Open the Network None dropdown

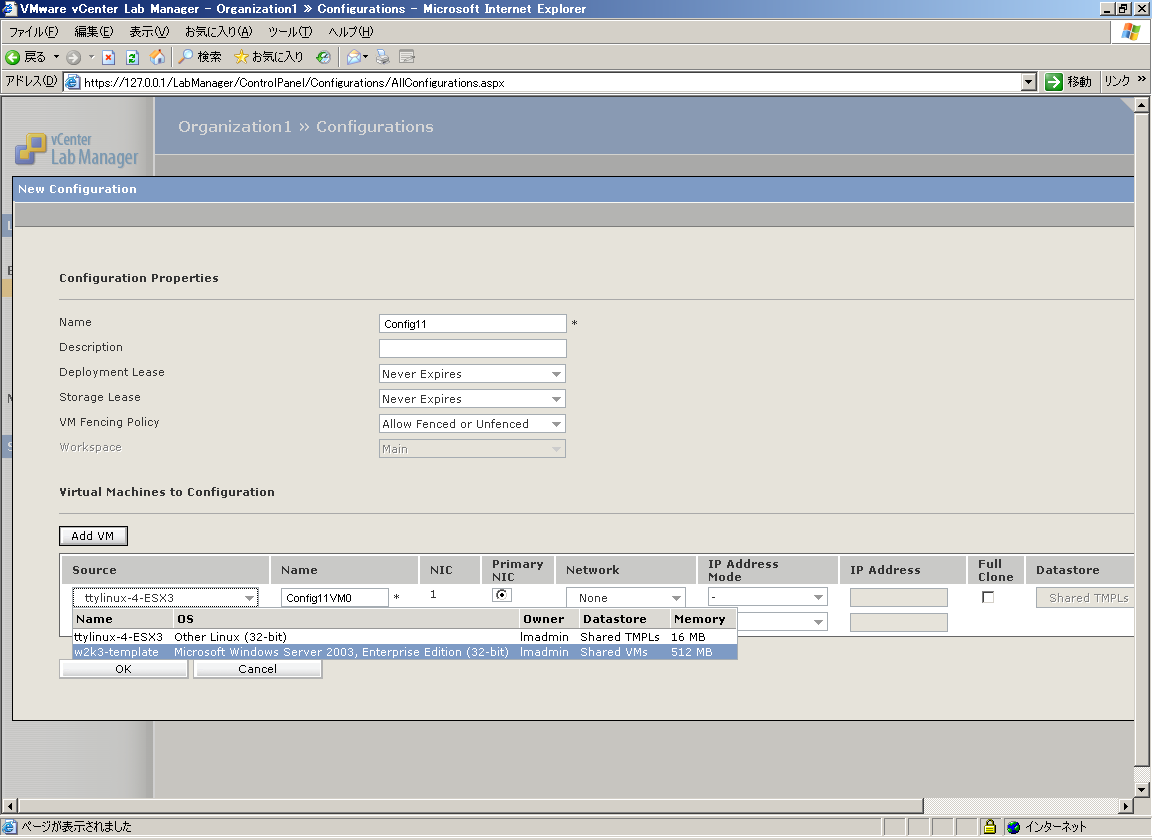626,597
